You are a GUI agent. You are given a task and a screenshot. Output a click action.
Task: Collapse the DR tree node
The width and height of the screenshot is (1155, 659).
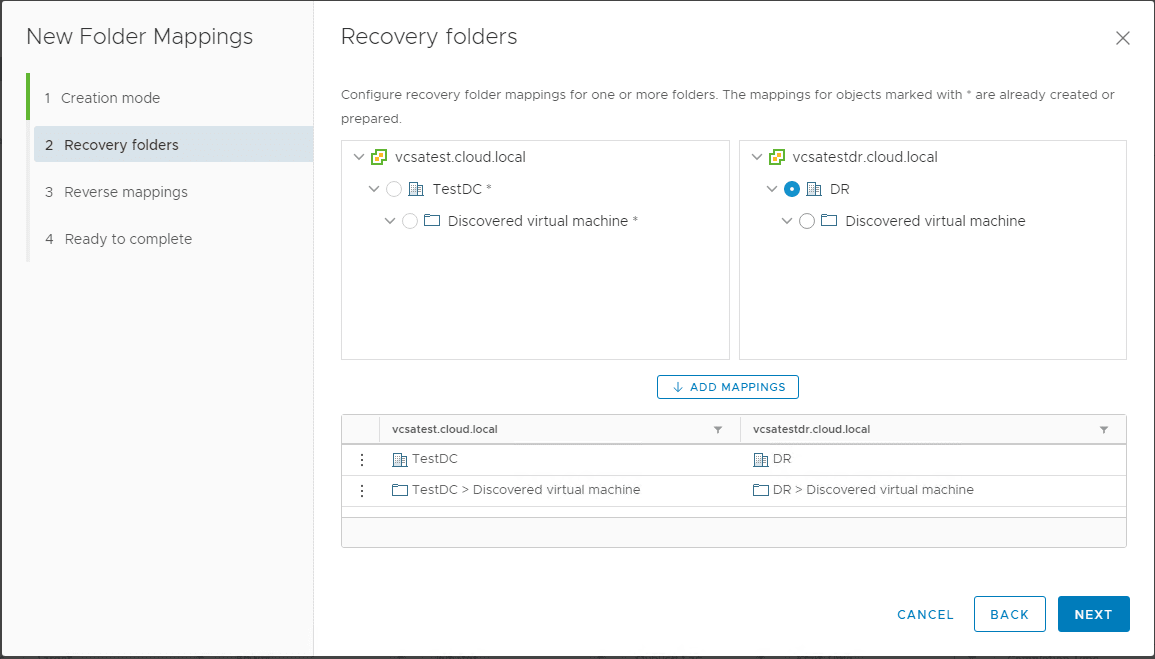click(772, 189)
